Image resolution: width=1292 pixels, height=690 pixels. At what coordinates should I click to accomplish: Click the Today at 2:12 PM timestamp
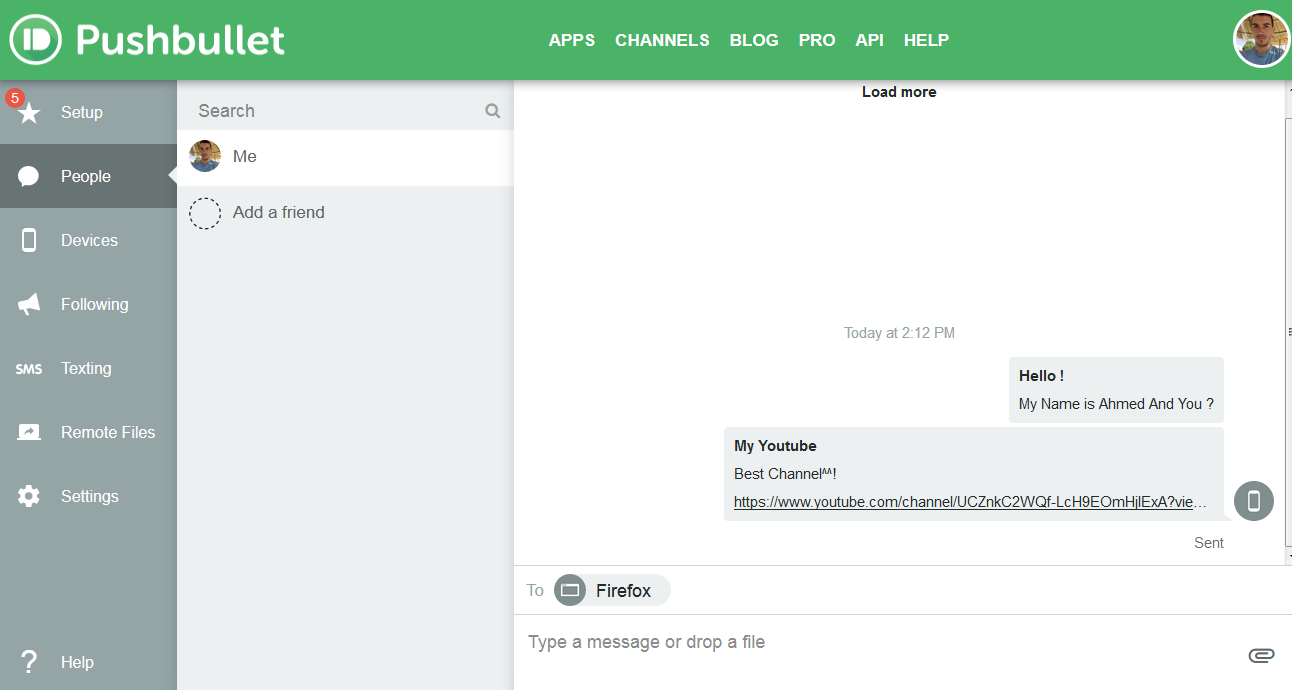click(899, 333)
